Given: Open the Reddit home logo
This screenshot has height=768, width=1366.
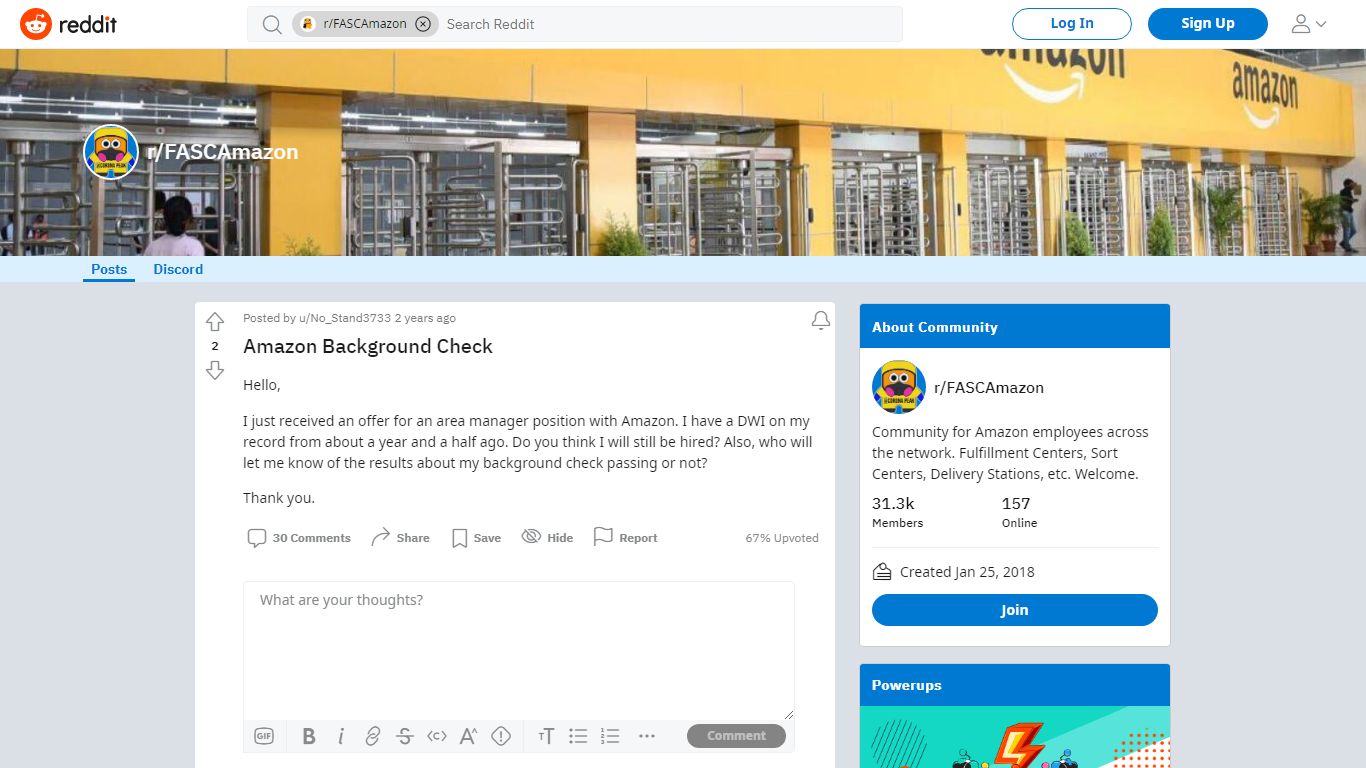Looking at the screenshot, I should point(68,24).
